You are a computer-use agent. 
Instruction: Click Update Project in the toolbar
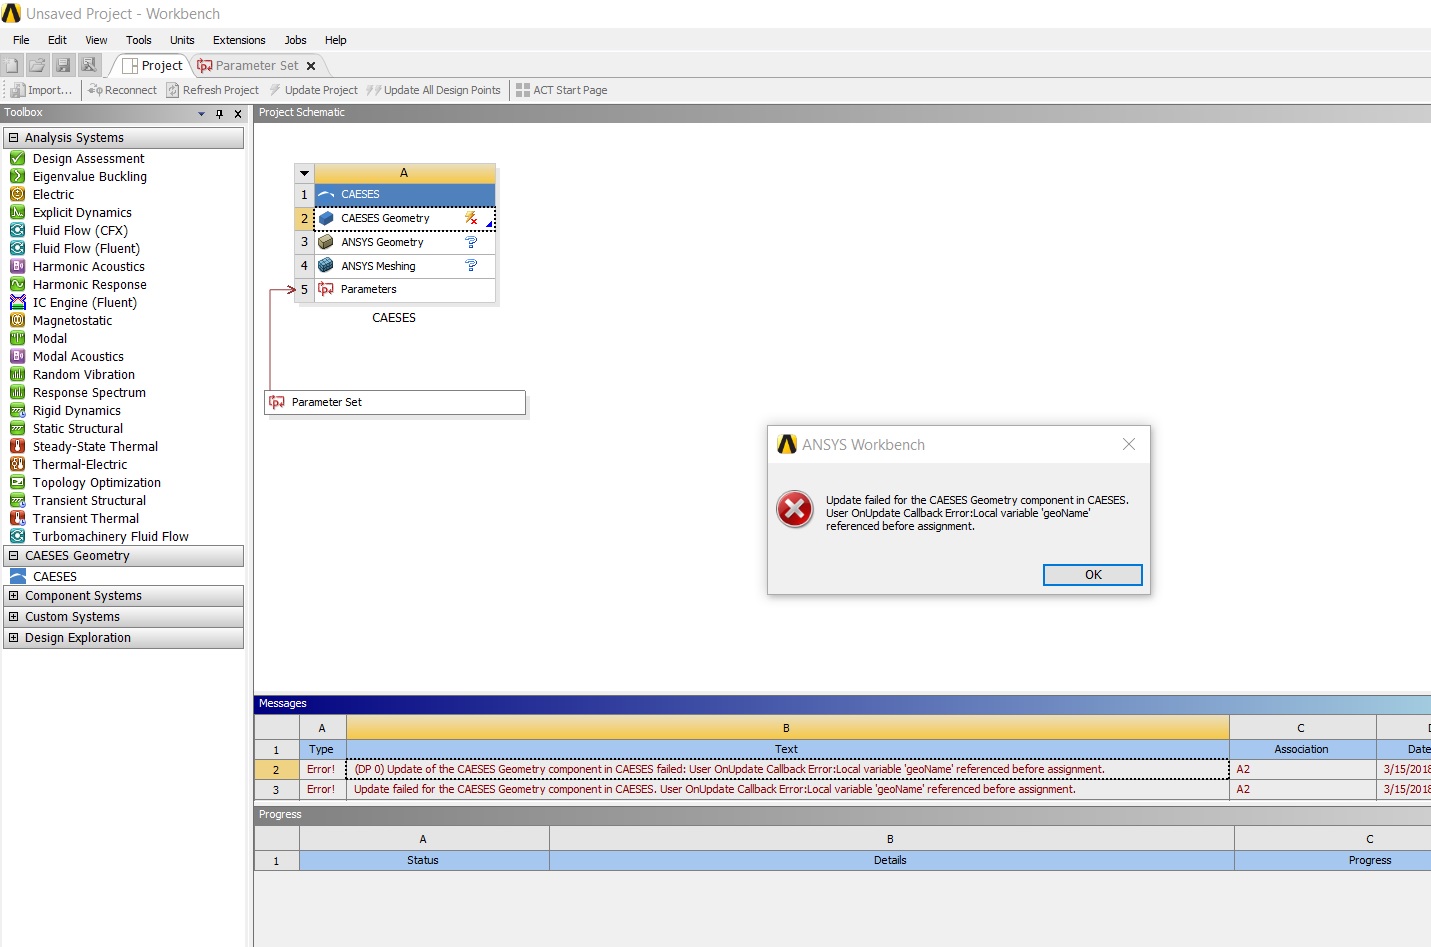(x=312, y=90)
